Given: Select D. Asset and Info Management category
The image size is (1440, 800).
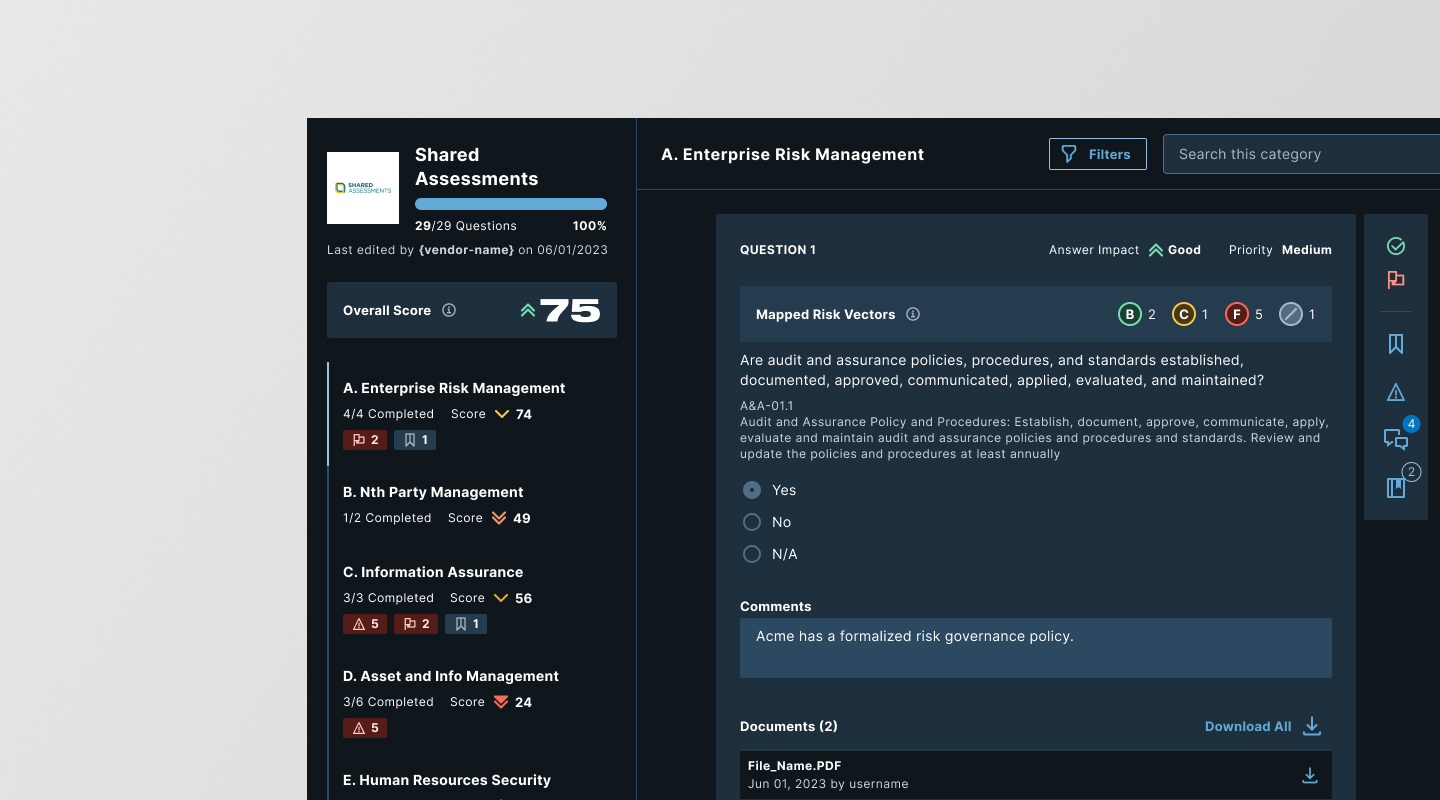Looking at the screenshot, I should click(451, 676).
